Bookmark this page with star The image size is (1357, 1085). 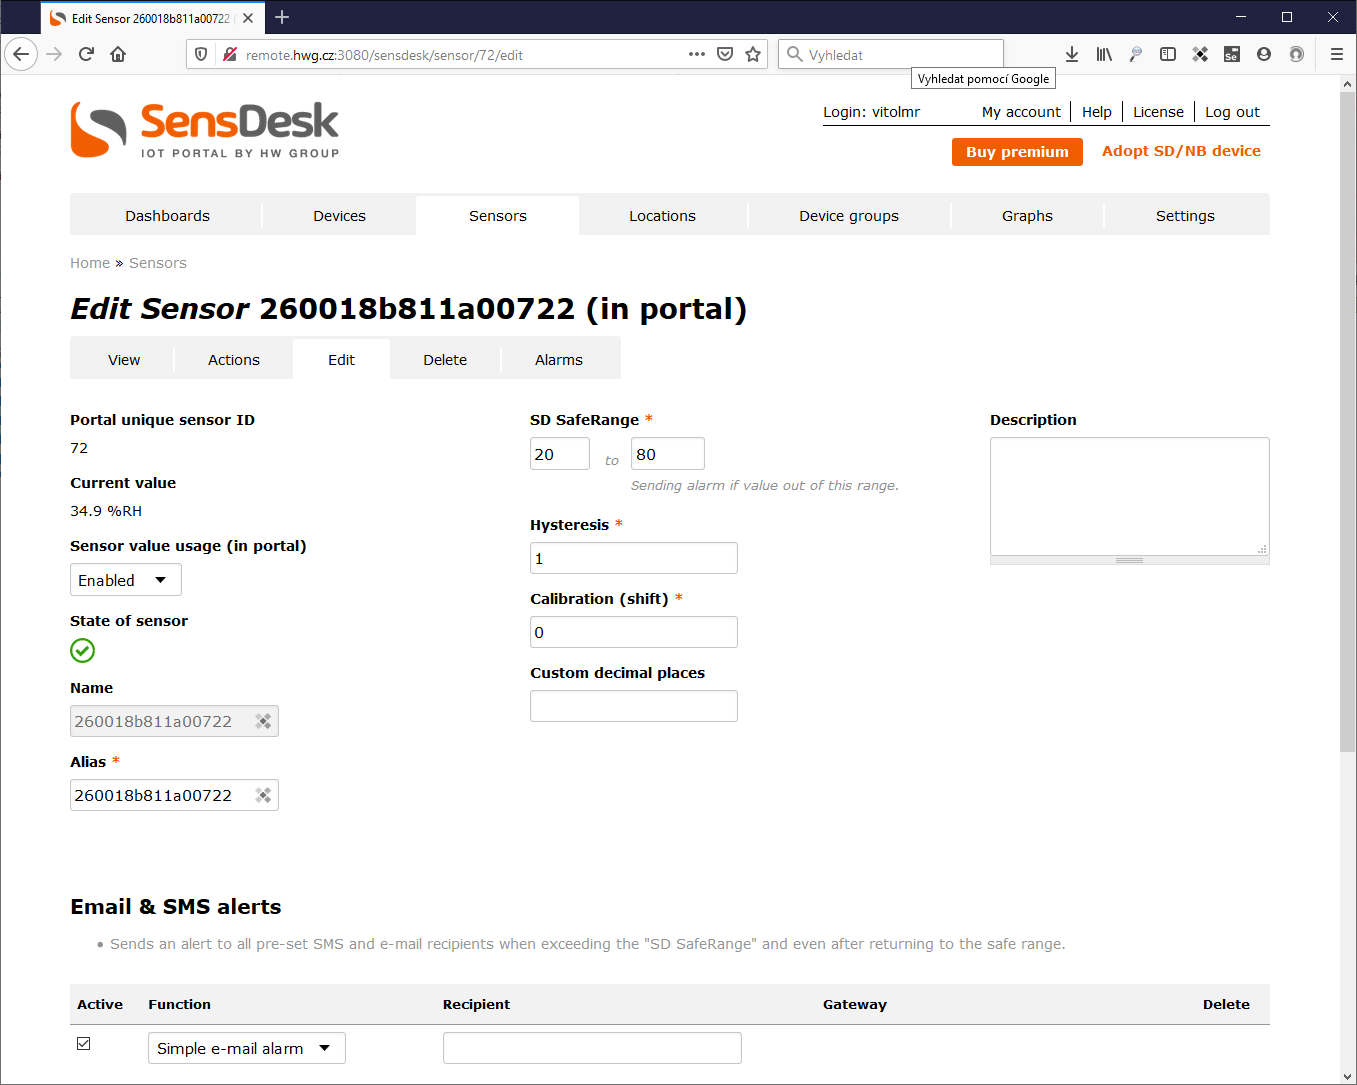coord(753,54)
